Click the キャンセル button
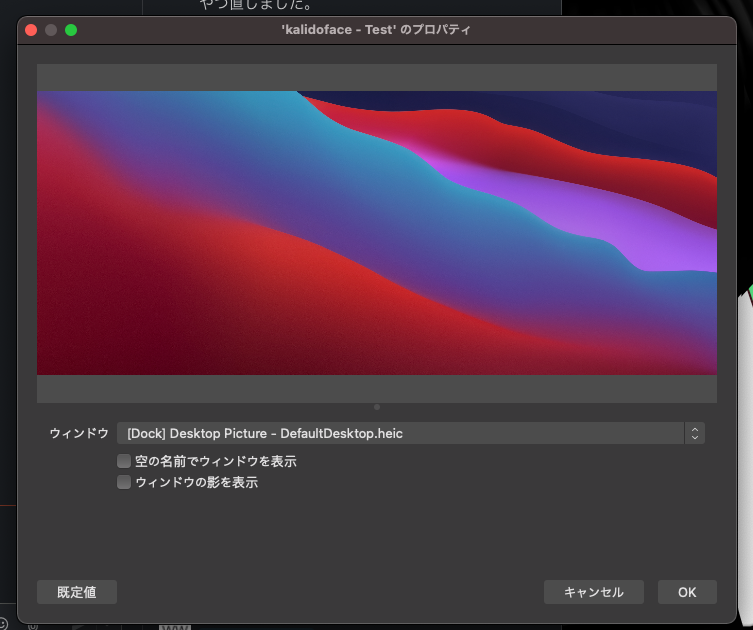The width and height of the screenshot is (753, 630). click(594, 592)
